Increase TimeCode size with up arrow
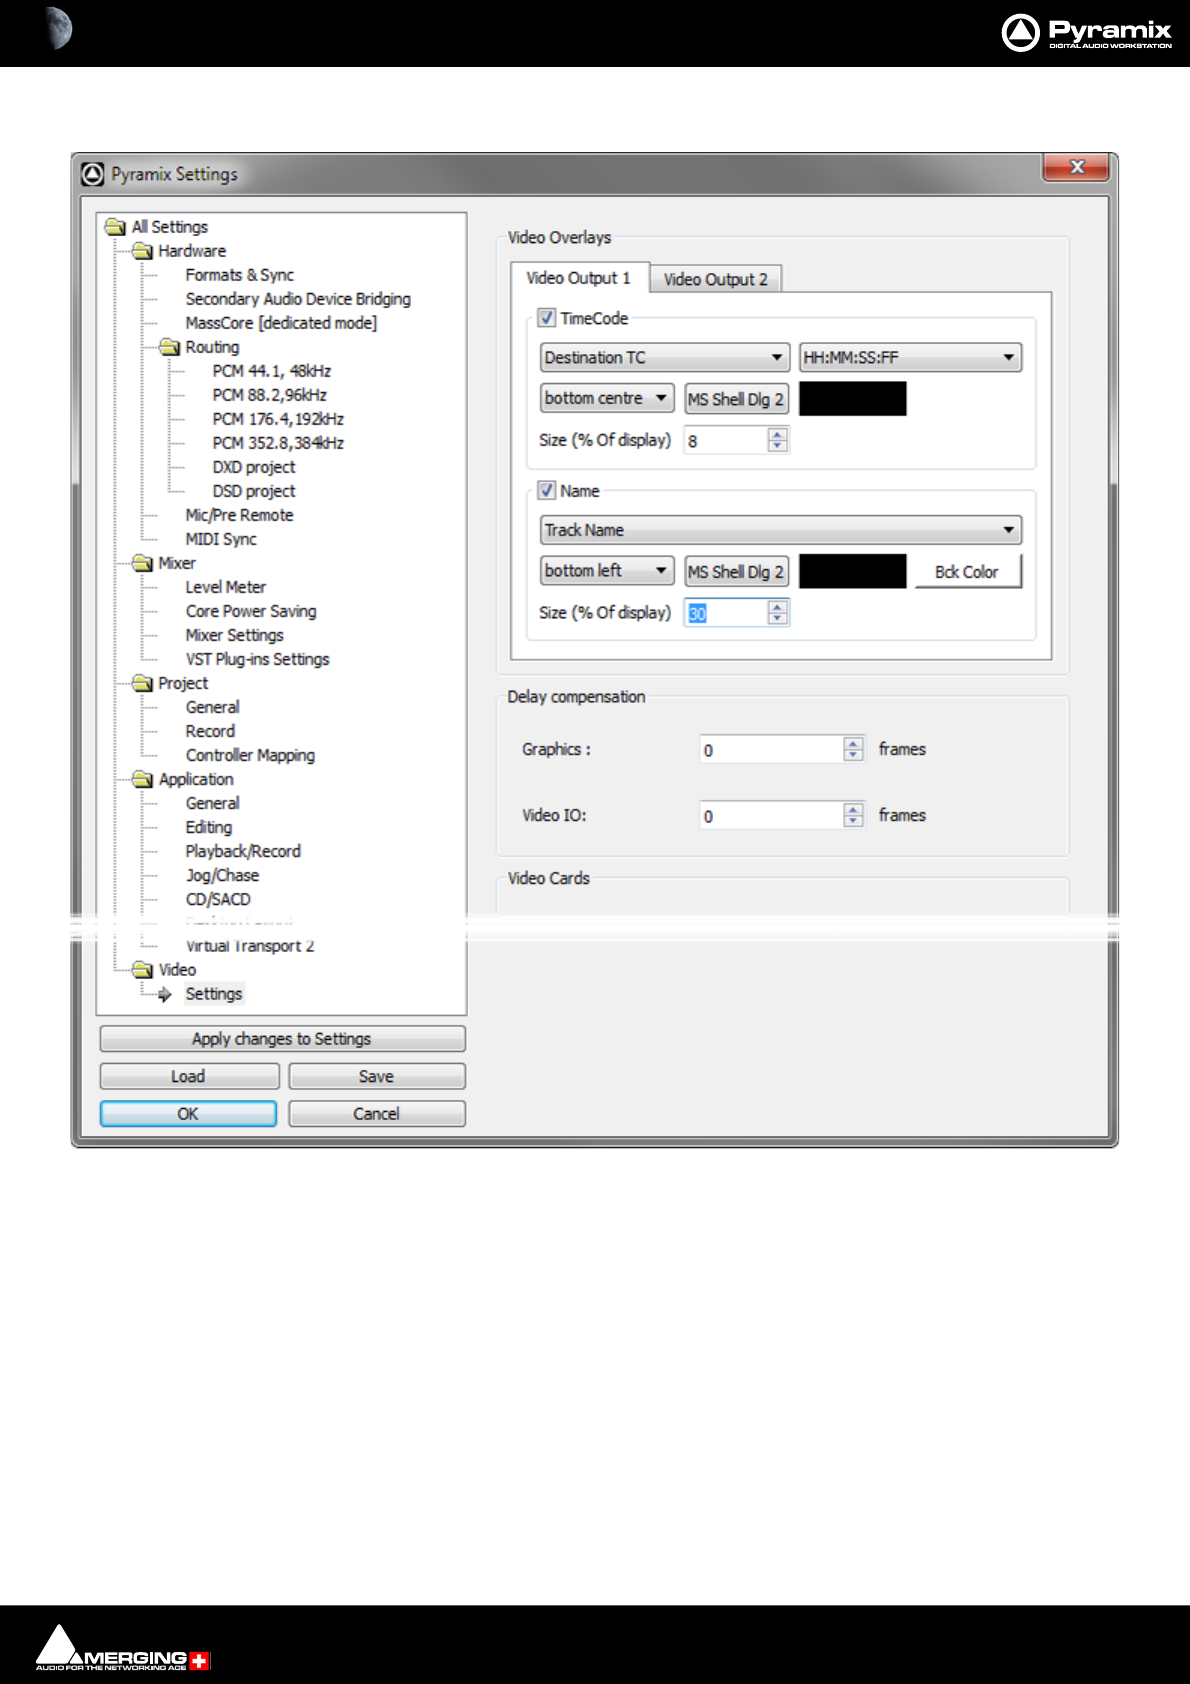 coord(778,434)
